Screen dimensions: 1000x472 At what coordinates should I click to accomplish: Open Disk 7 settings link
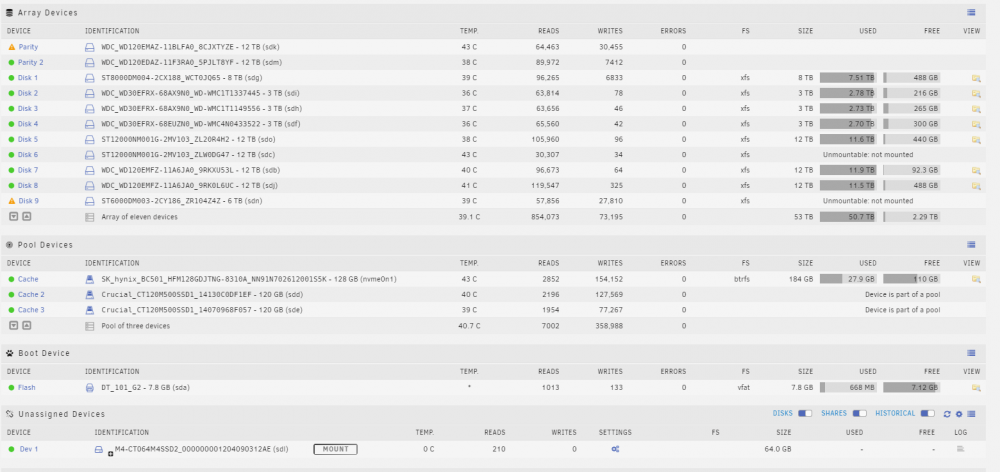[x=28, y=170]
